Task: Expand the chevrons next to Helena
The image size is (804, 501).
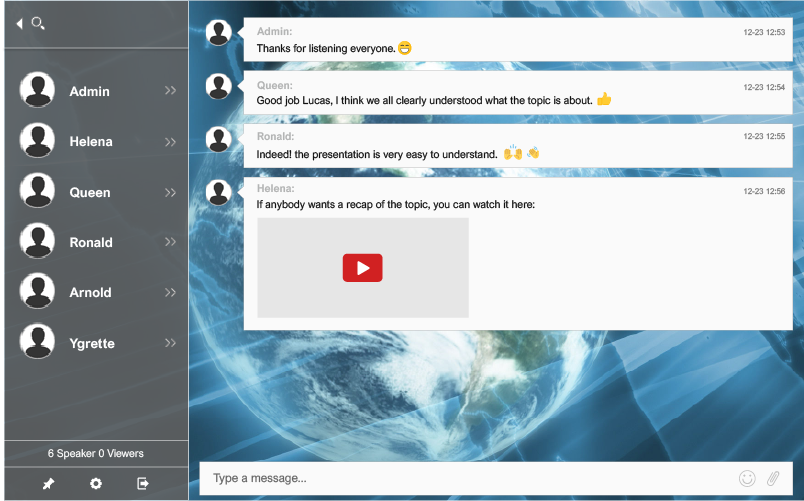Action: tap(170, 142)
